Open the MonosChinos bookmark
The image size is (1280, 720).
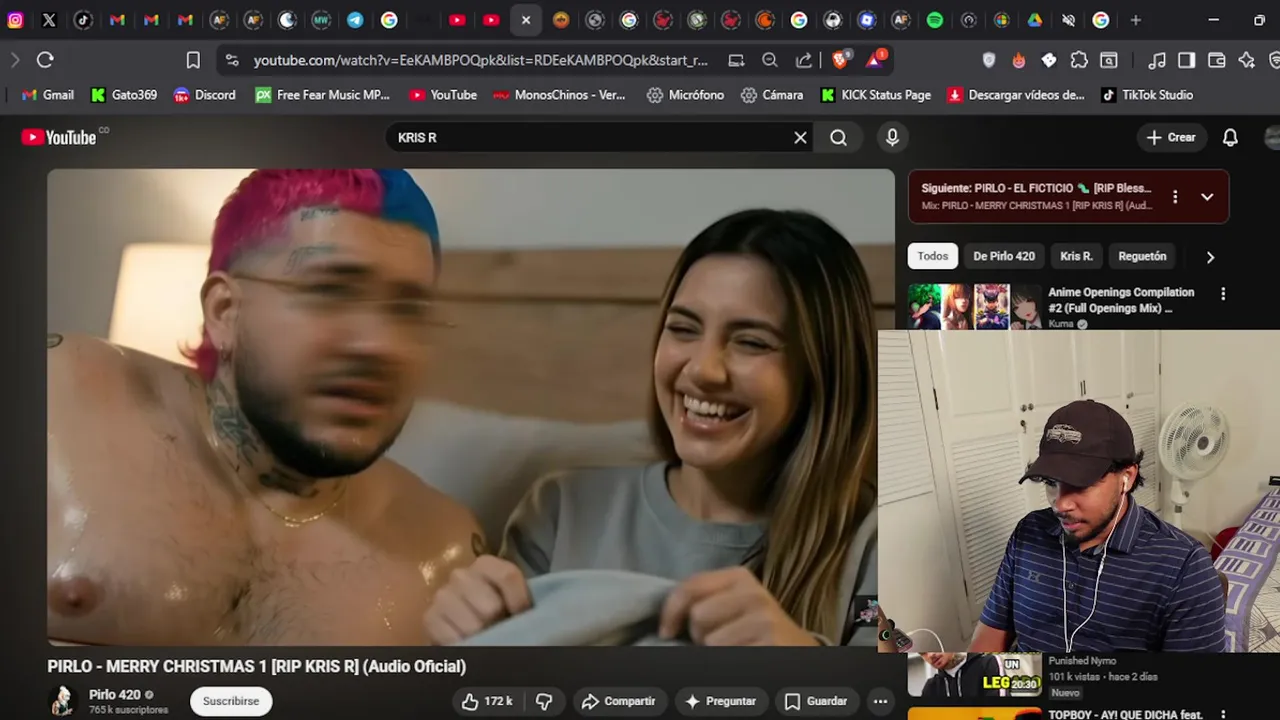[x=559, y=95]
